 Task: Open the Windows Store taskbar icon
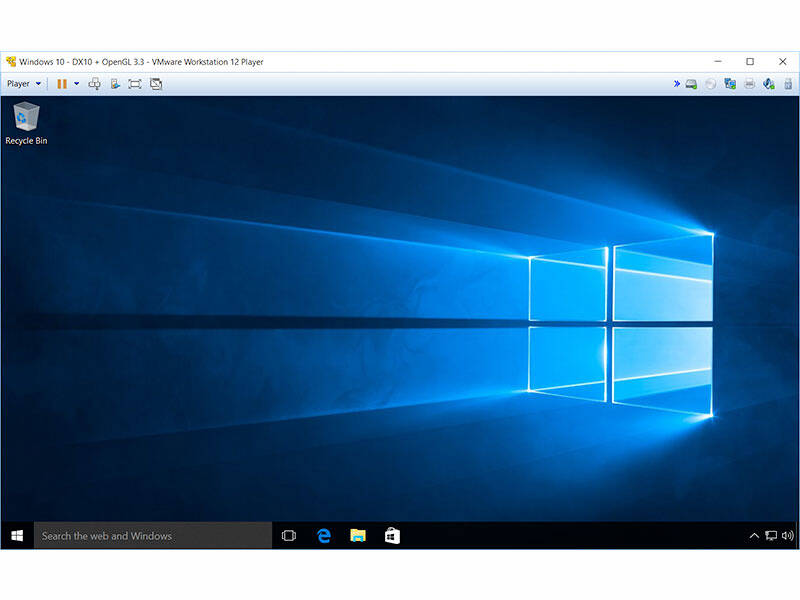click(392, 536)
